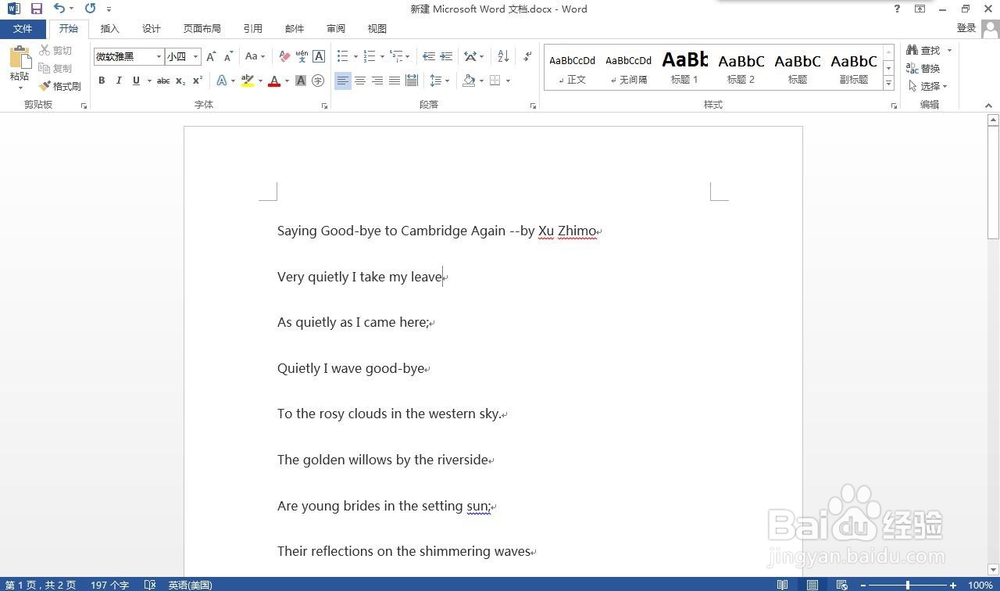Viewport: 1000px width, 591px height.
Task: Open the proofing errors status icon
Action: pyautogui.click(x=150, y=585)
